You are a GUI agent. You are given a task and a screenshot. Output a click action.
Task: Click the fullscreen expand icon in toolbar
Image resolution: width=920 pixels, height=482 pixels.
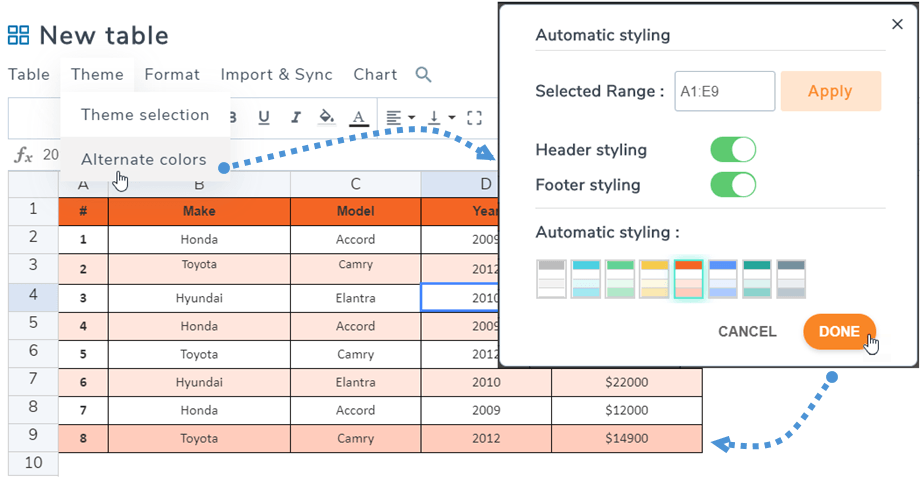(475, 118)
